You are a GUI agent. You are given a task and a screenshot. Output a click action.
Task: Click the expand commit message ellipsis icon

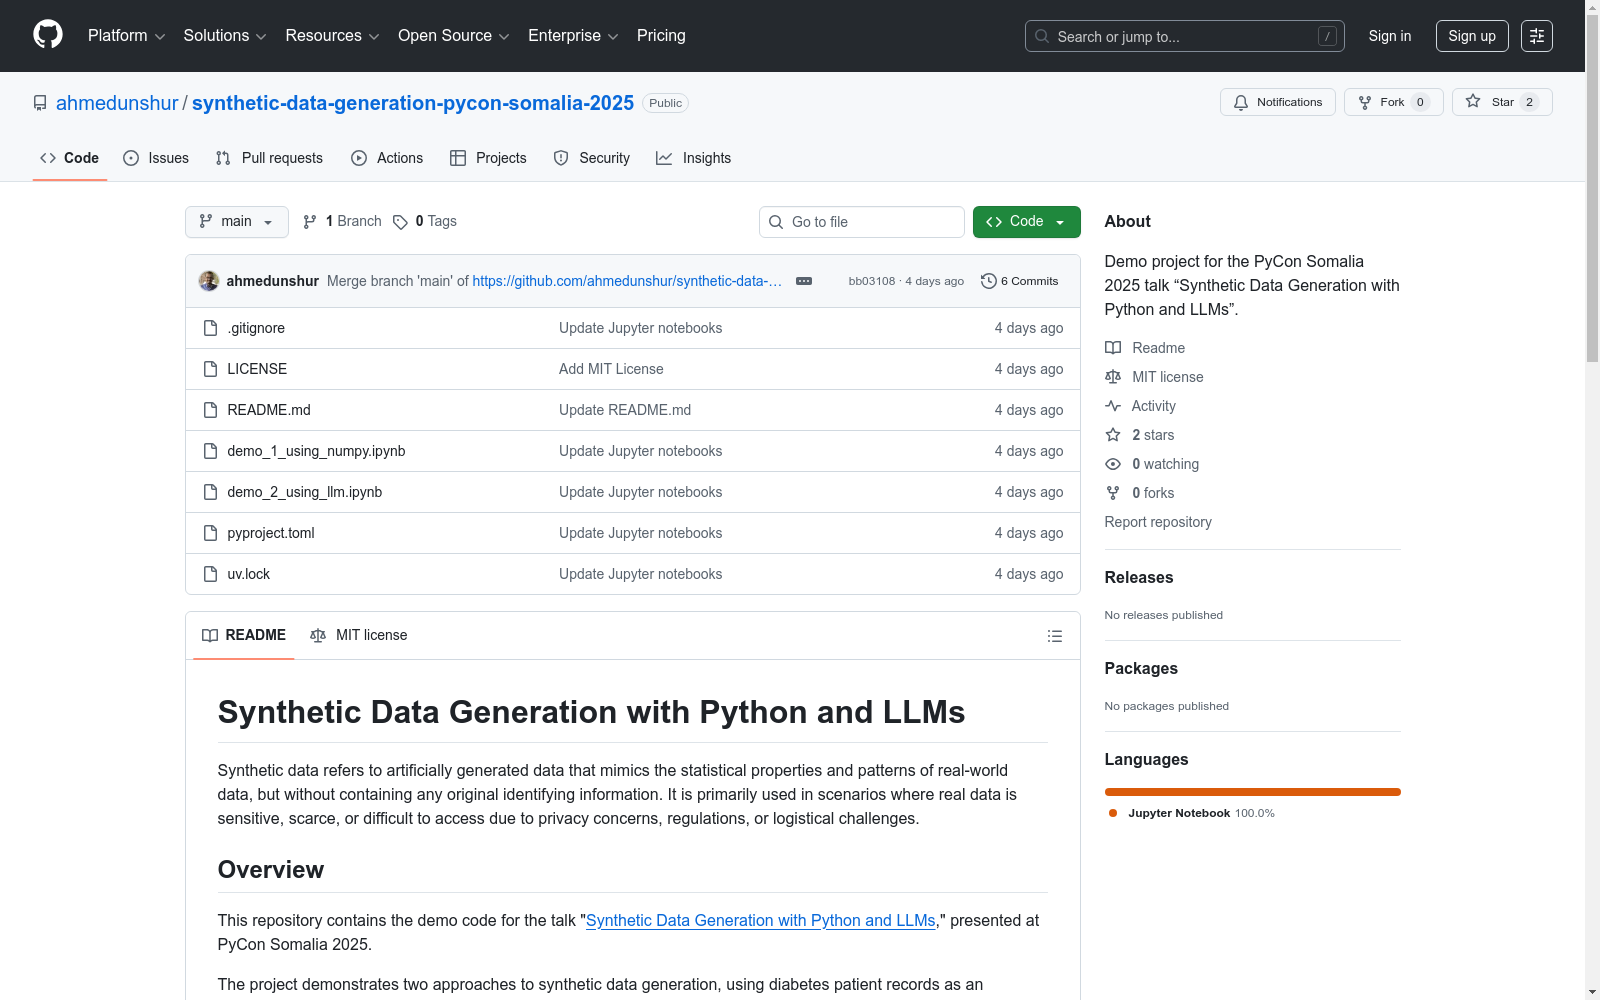[803, 281]
